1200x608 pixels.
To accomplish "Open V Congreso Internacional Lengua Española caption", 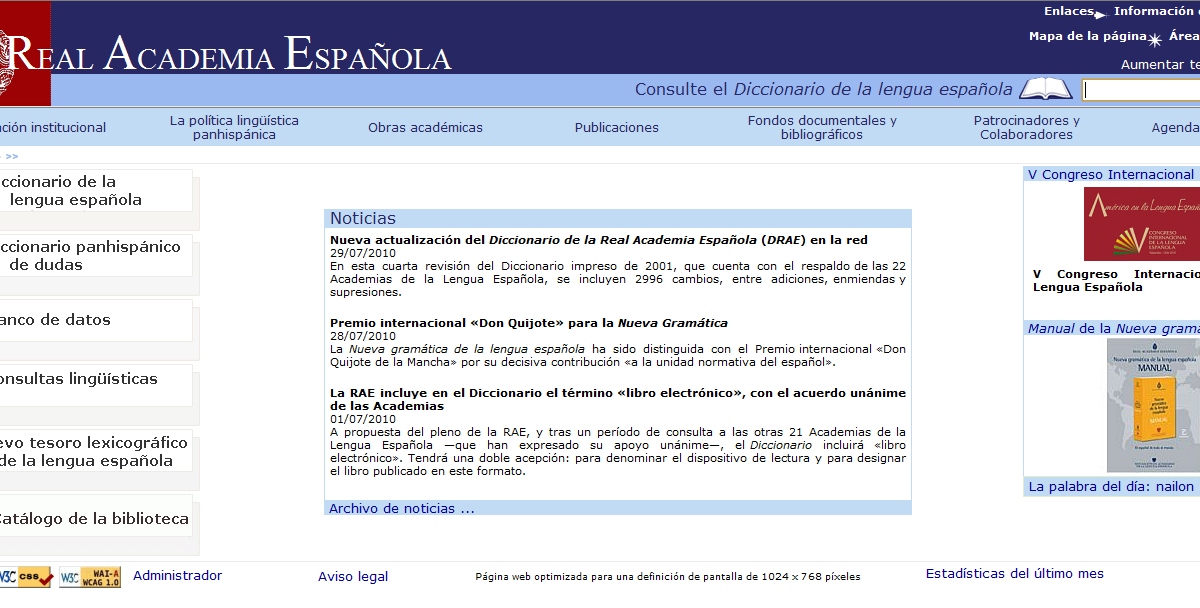I will point(1116,280).
